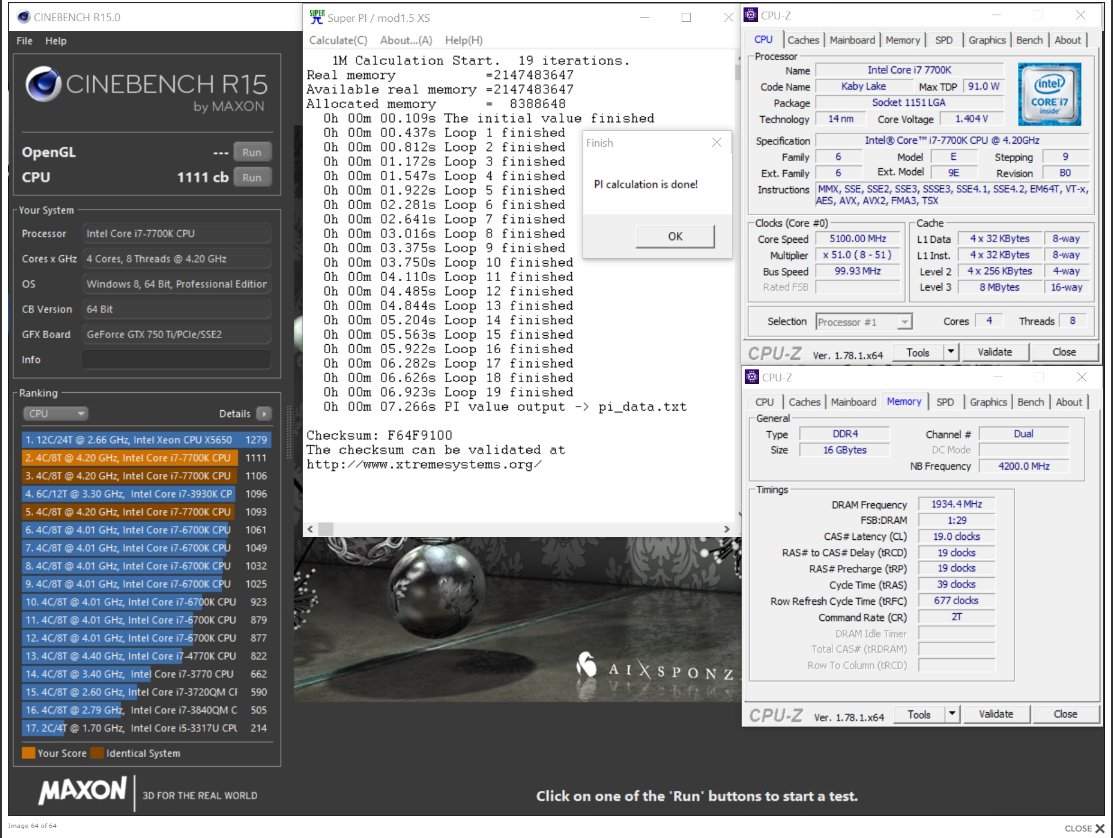Open Cinebench Help menu
Image resolution: width=1113 pixels, height=838 pixels.
(56, 41)
